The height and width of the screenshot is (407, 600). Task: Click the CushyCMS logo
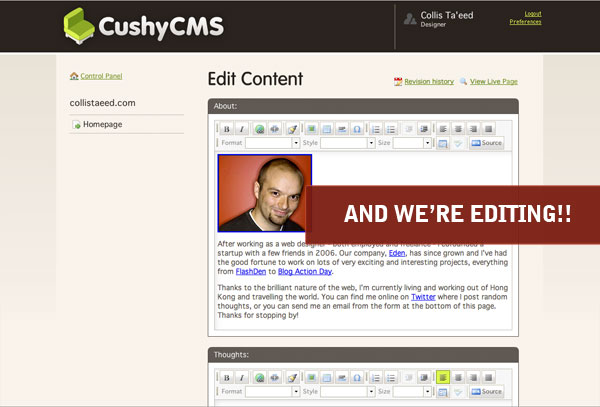[143, 26]
